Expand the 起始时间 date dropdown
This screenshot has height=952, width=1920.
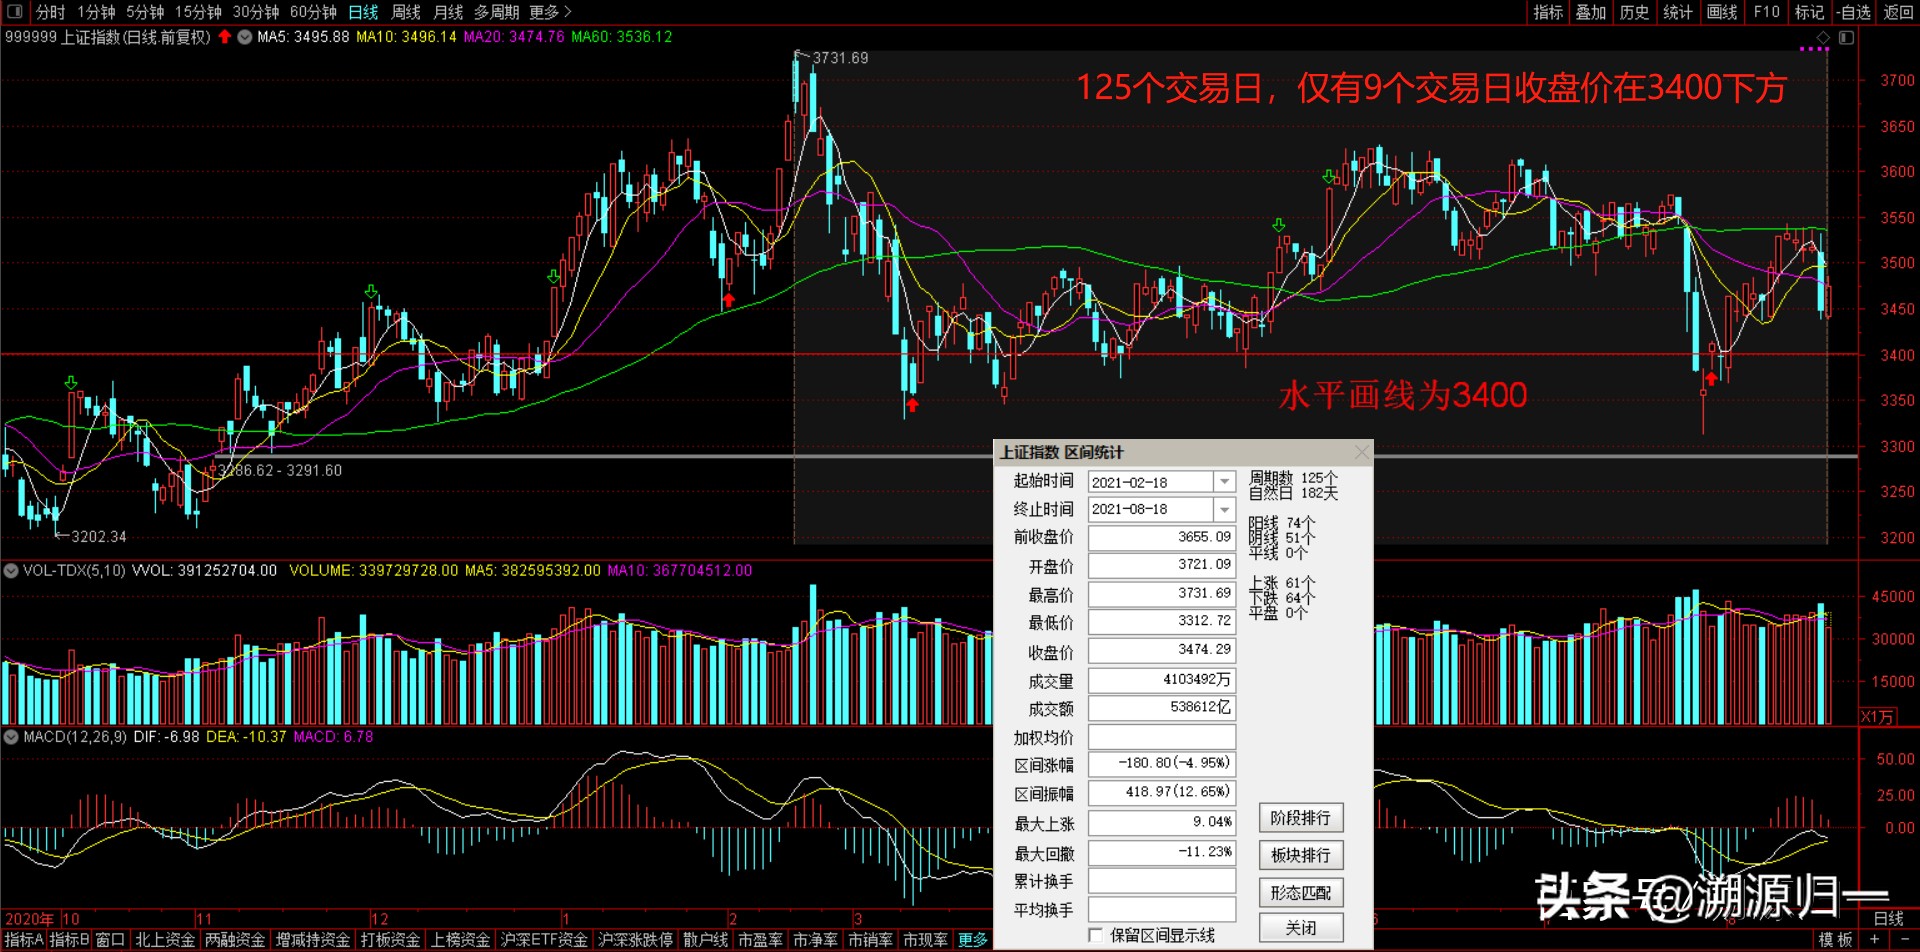pos(1225,482)
